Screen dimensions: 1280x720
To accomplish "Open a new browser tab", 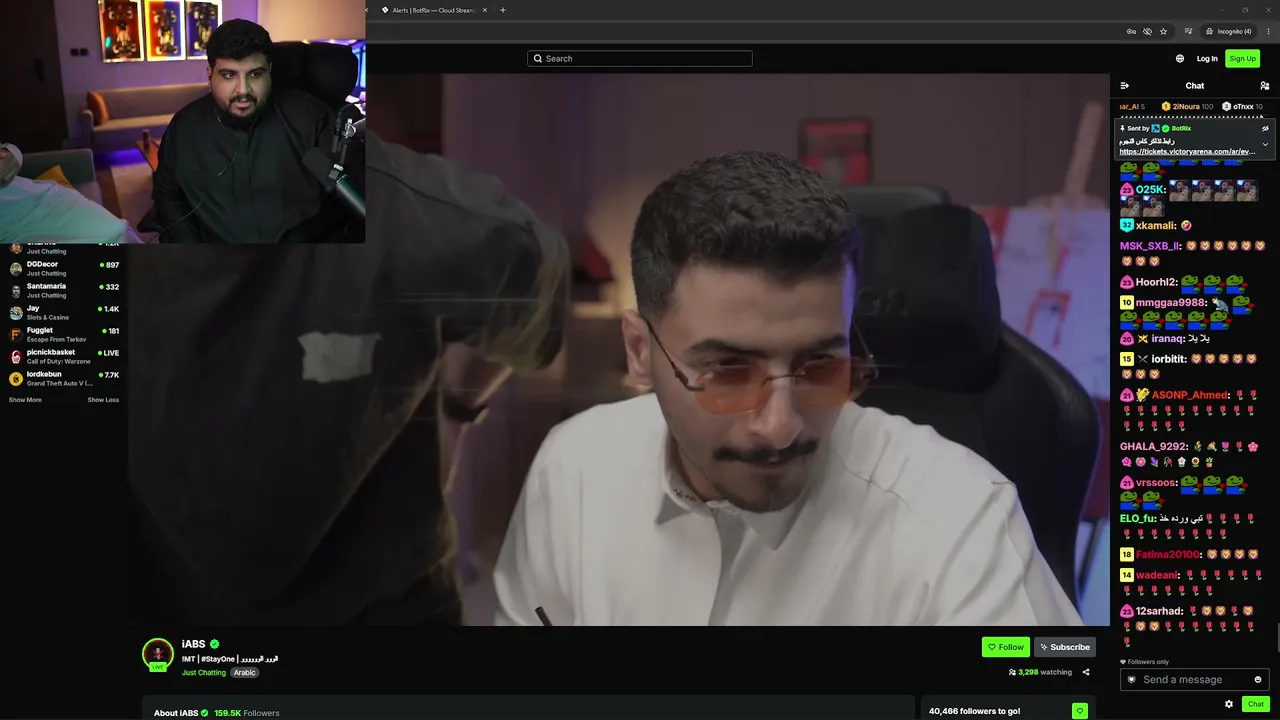I will click(x=503, y=10).
